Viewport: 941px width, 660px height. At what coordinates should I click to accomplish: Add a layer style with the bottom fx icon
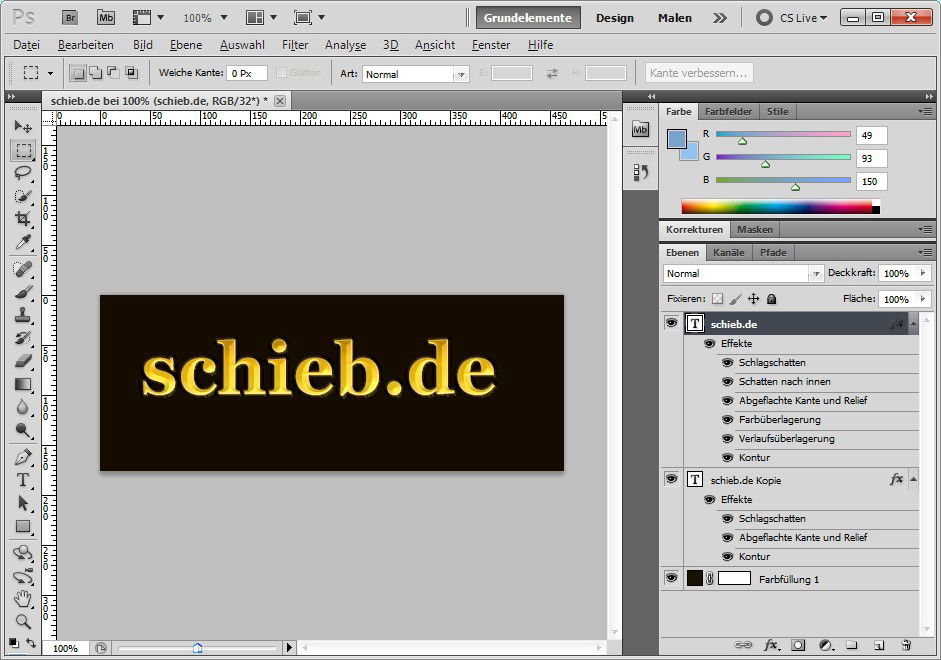771,645
